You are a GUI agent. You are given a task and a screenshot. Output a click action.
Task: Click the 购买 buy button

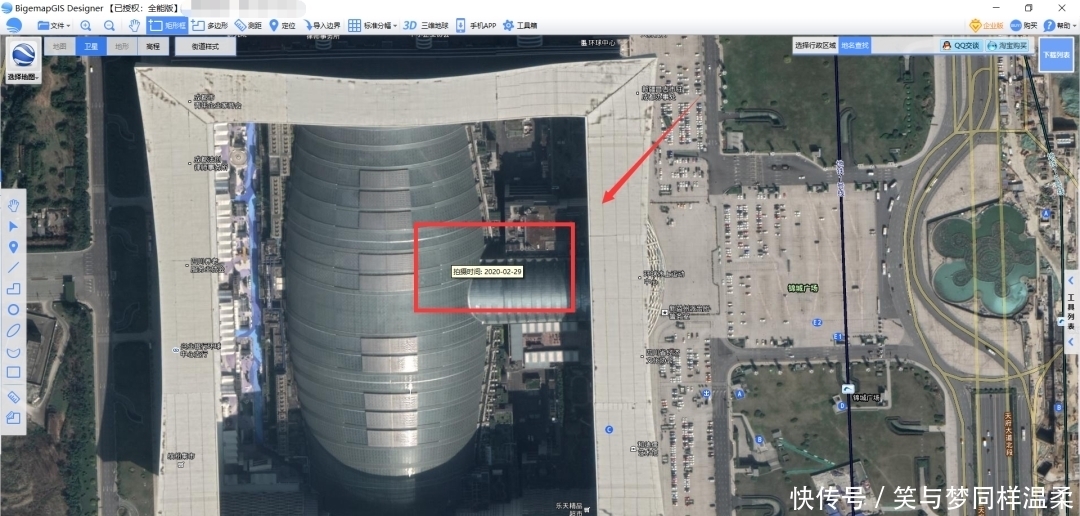(x=1024, y=25)
